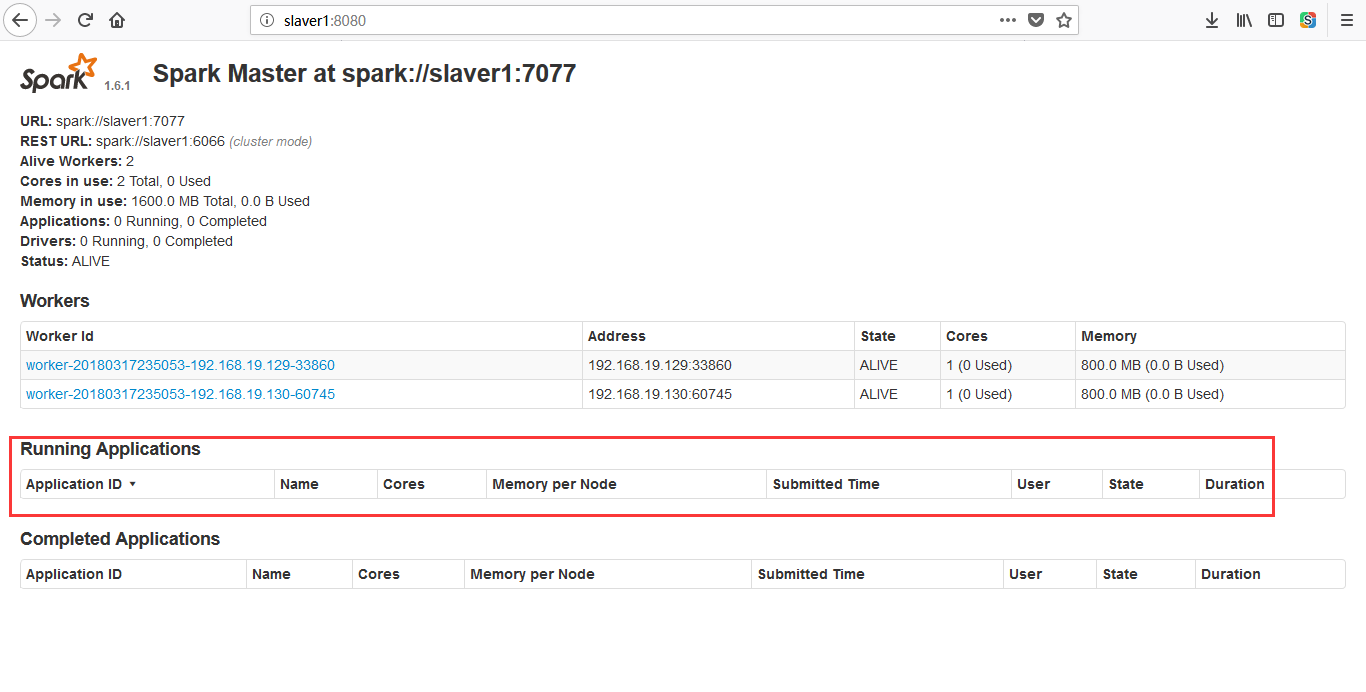This screenshot has width=1366, height=692.
Task: Click ALIVE state of worker 192.168.19.130
Action: (x=879, y=394)
